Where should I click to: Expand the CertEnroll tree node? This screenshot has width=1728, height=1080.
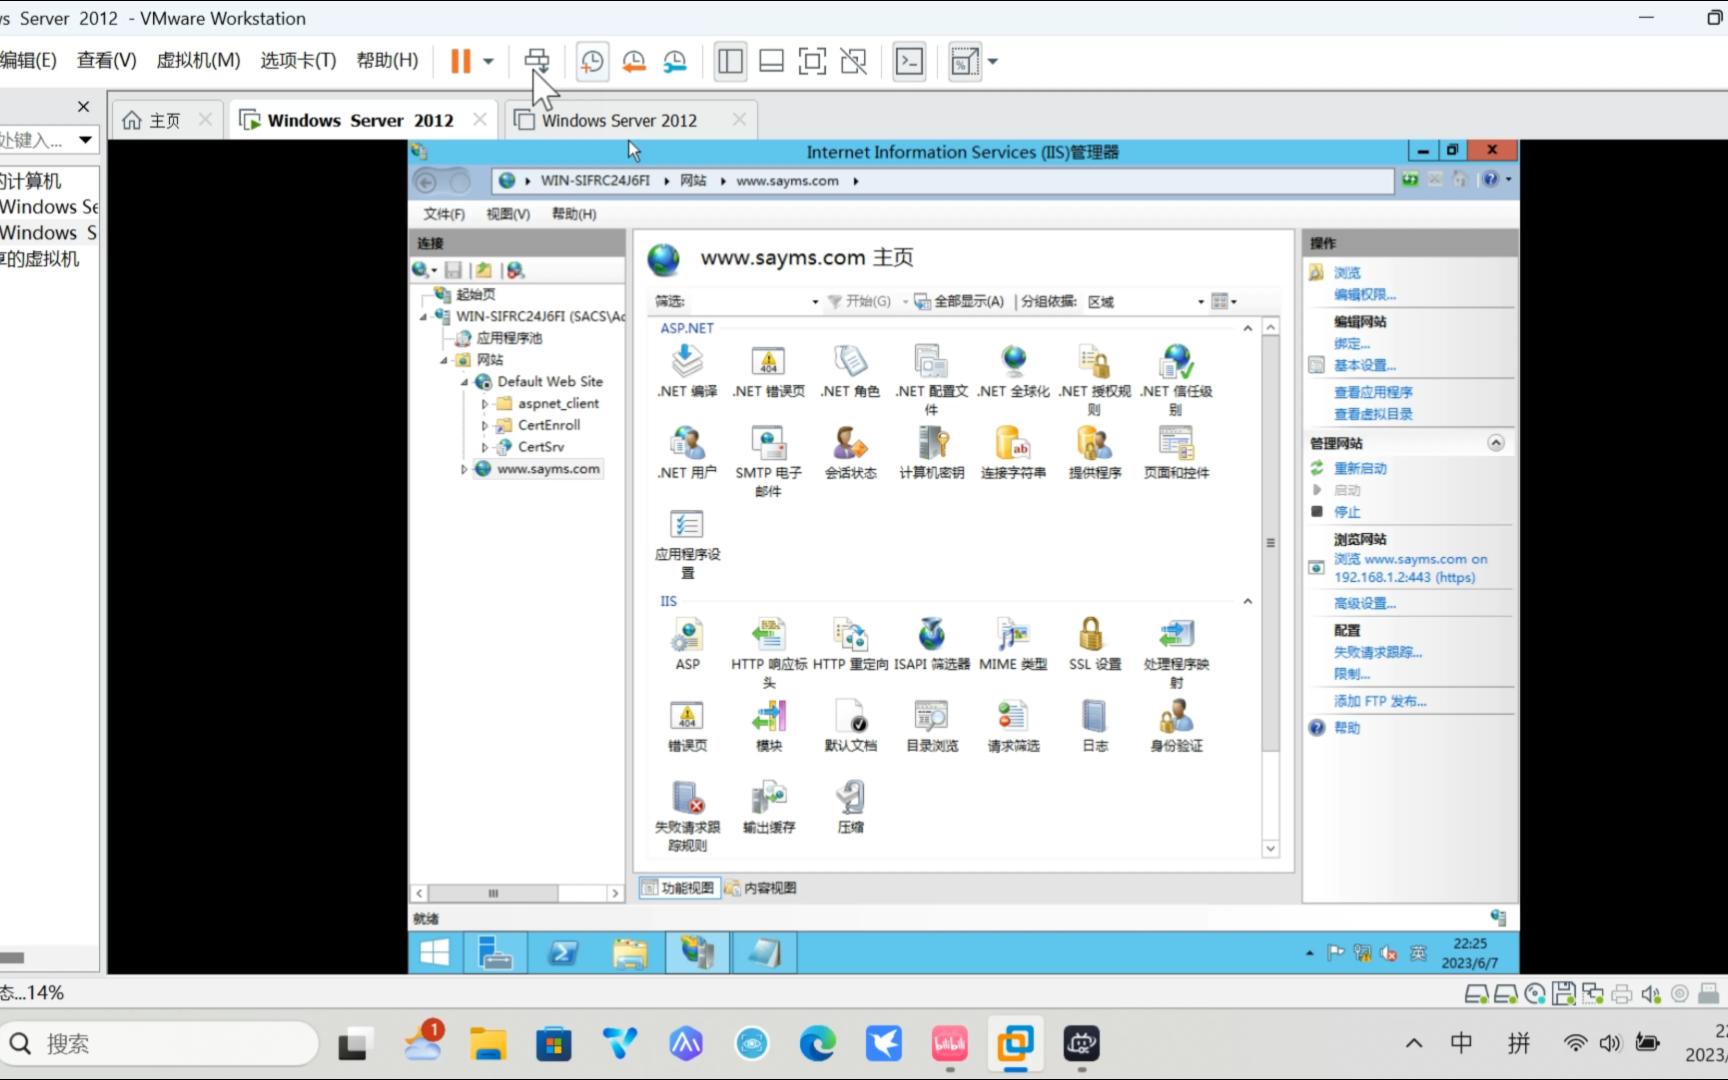click(485, 425)
